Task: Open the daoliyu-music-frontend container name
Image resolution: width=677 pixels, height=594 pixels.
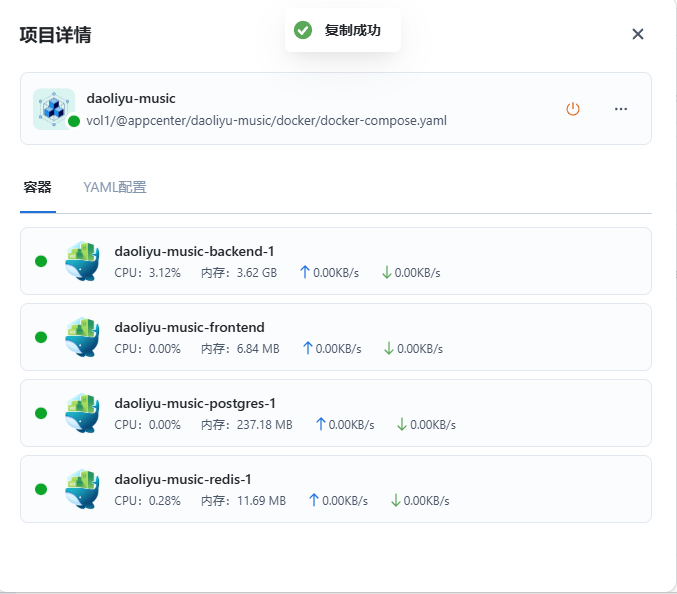Action: tap(190, 327)
